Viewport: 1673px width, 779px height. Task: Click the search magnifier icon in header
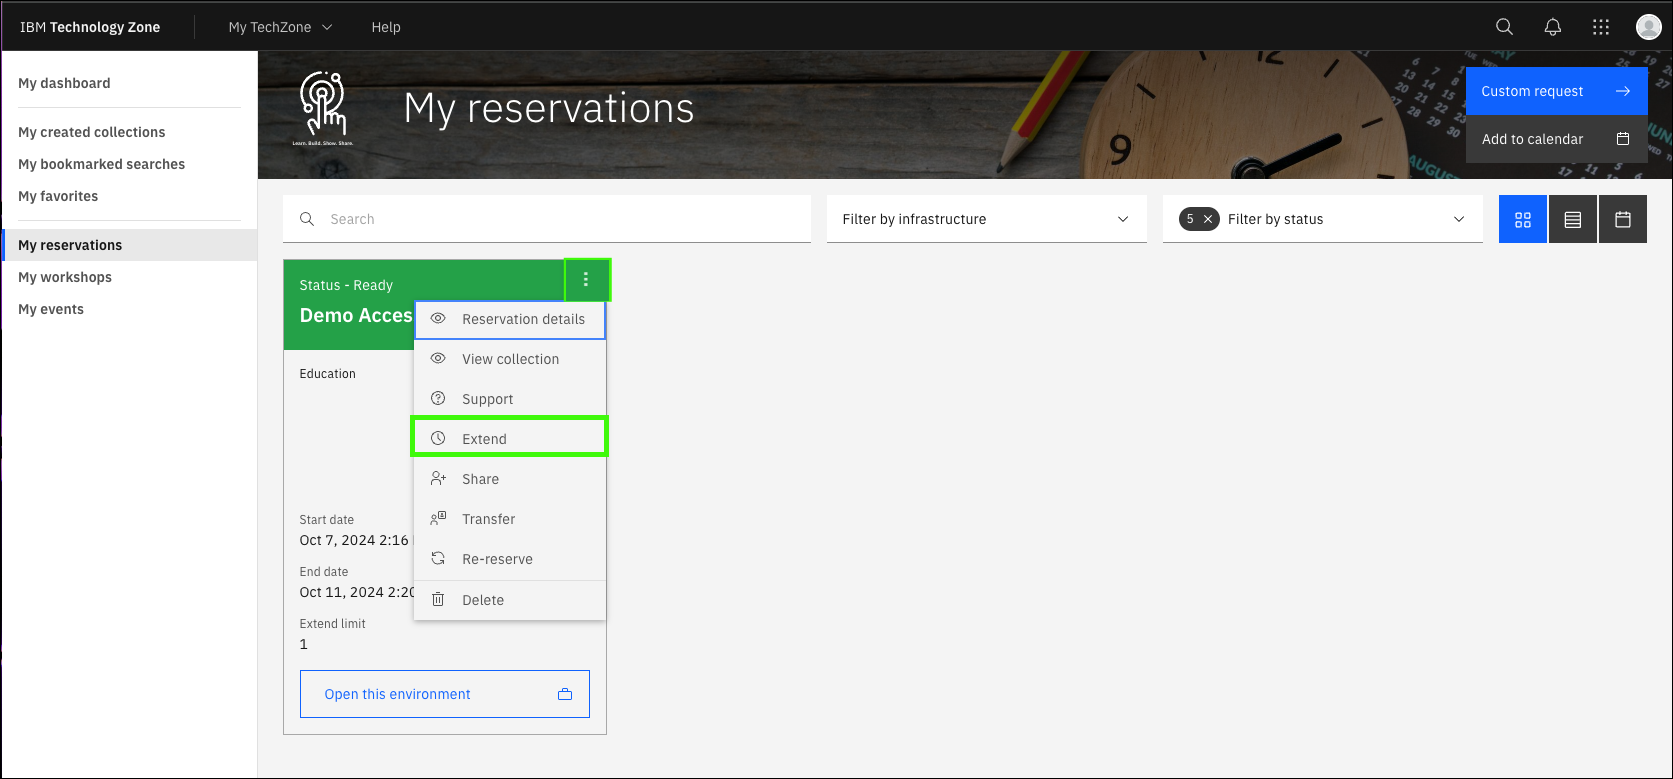click(x=1504, y=27)
